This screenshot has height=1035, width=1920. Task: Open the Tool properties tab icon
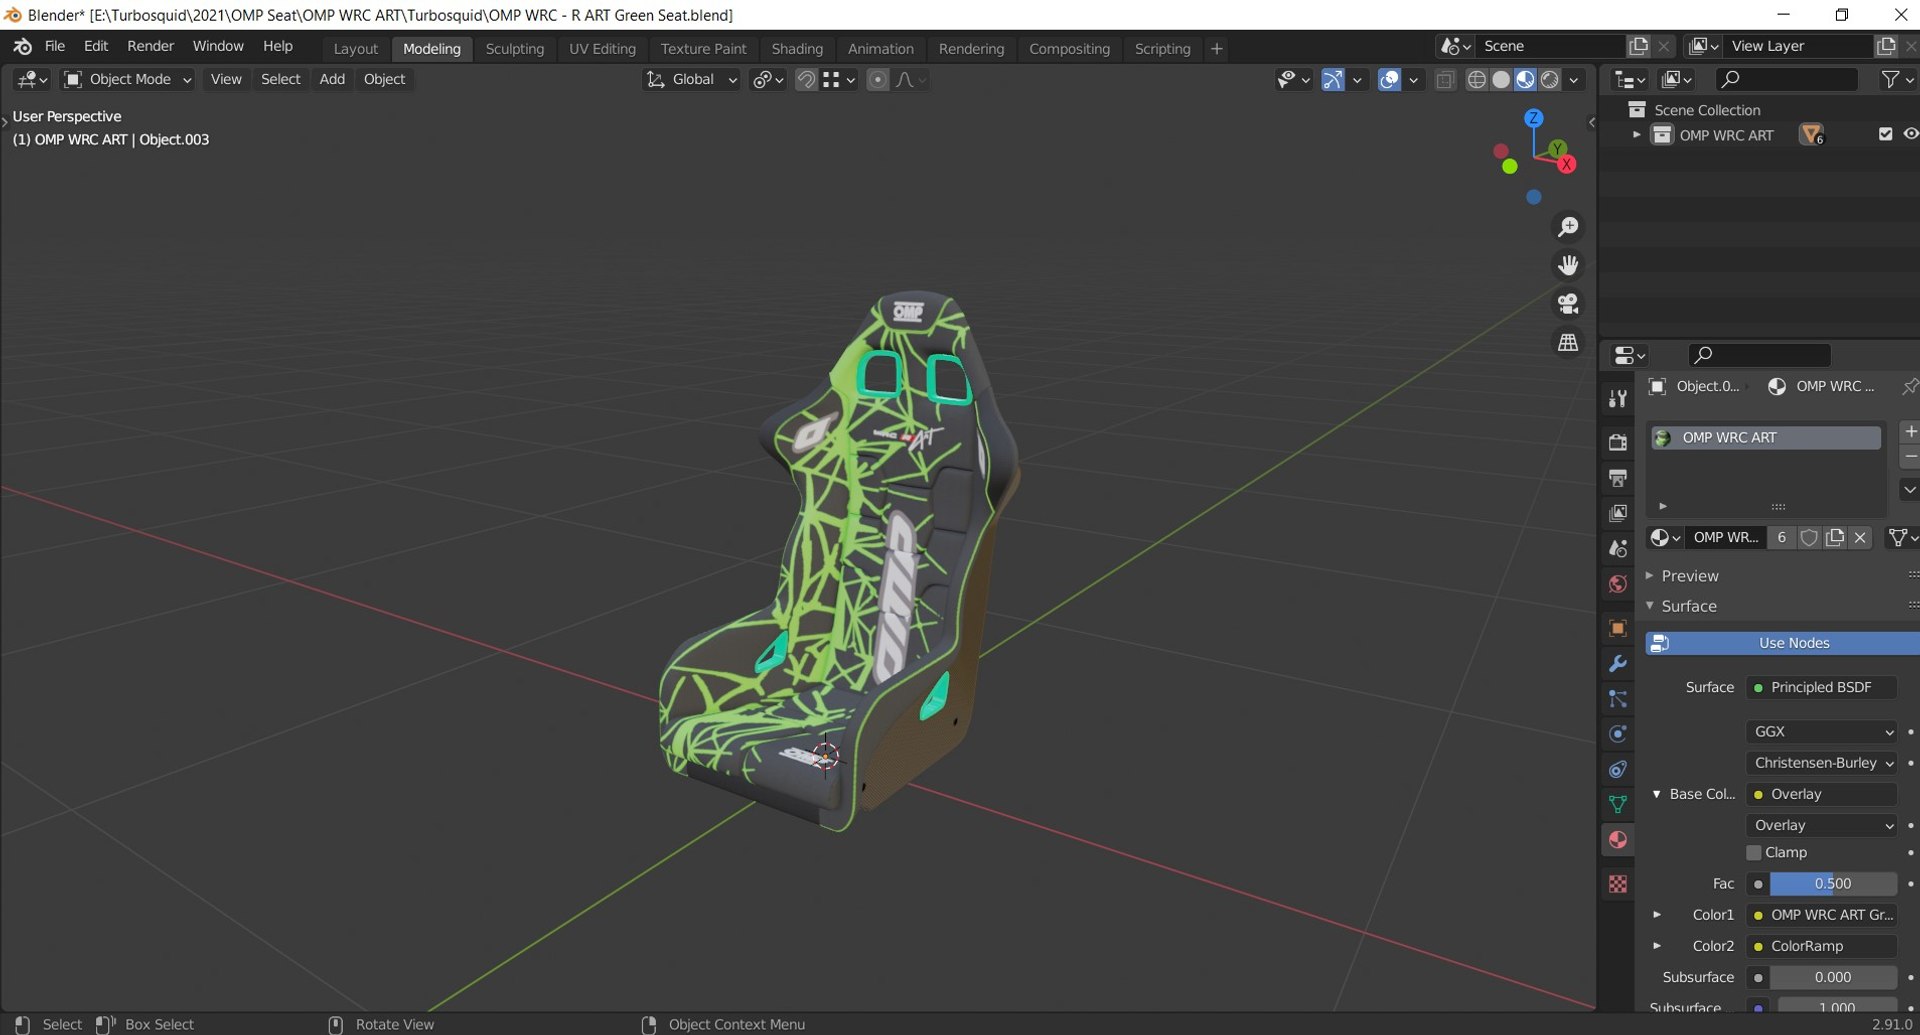pyautogui.click(x=1617, y=399)
